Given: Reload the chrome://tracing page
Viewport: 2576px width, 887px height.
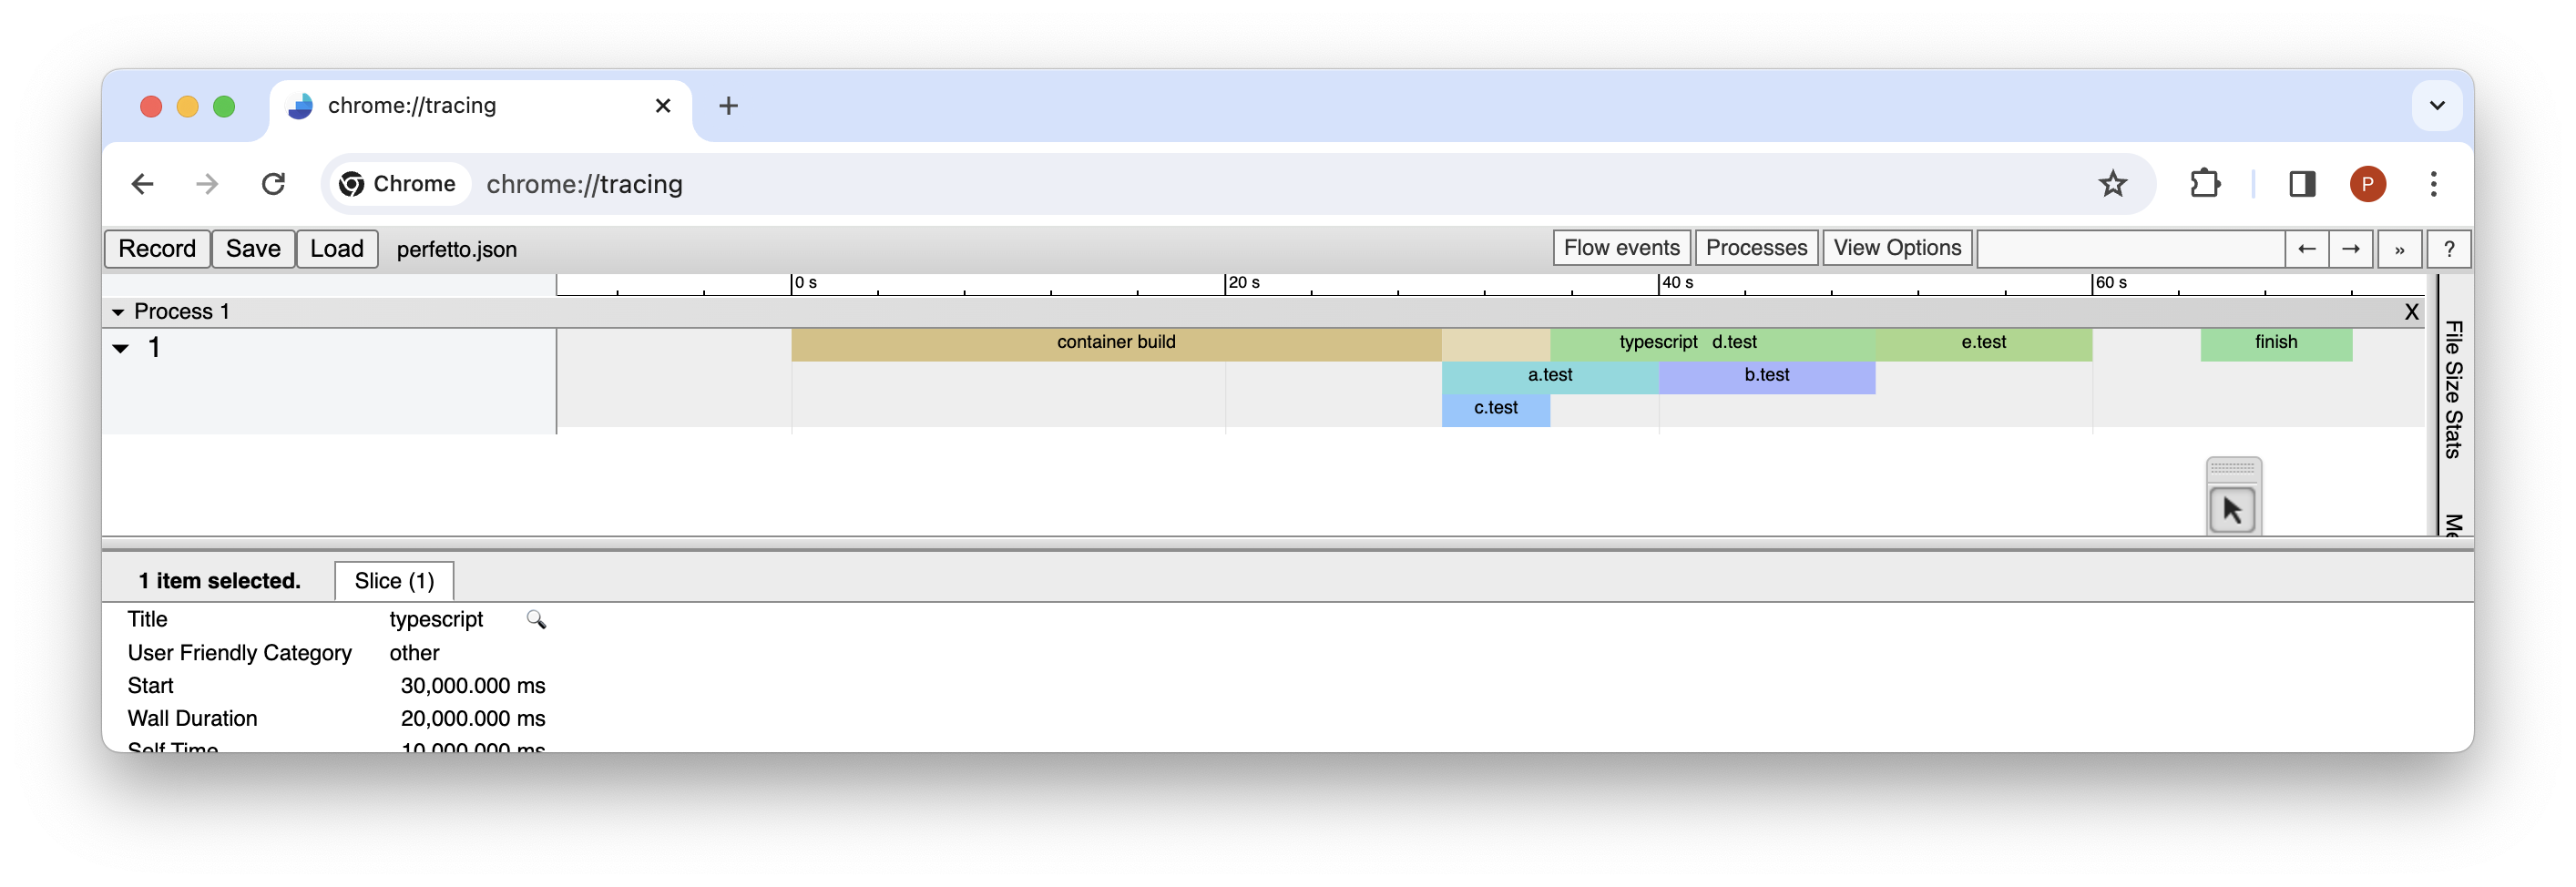Looking at the screenshot, I should tap(273, 184).
